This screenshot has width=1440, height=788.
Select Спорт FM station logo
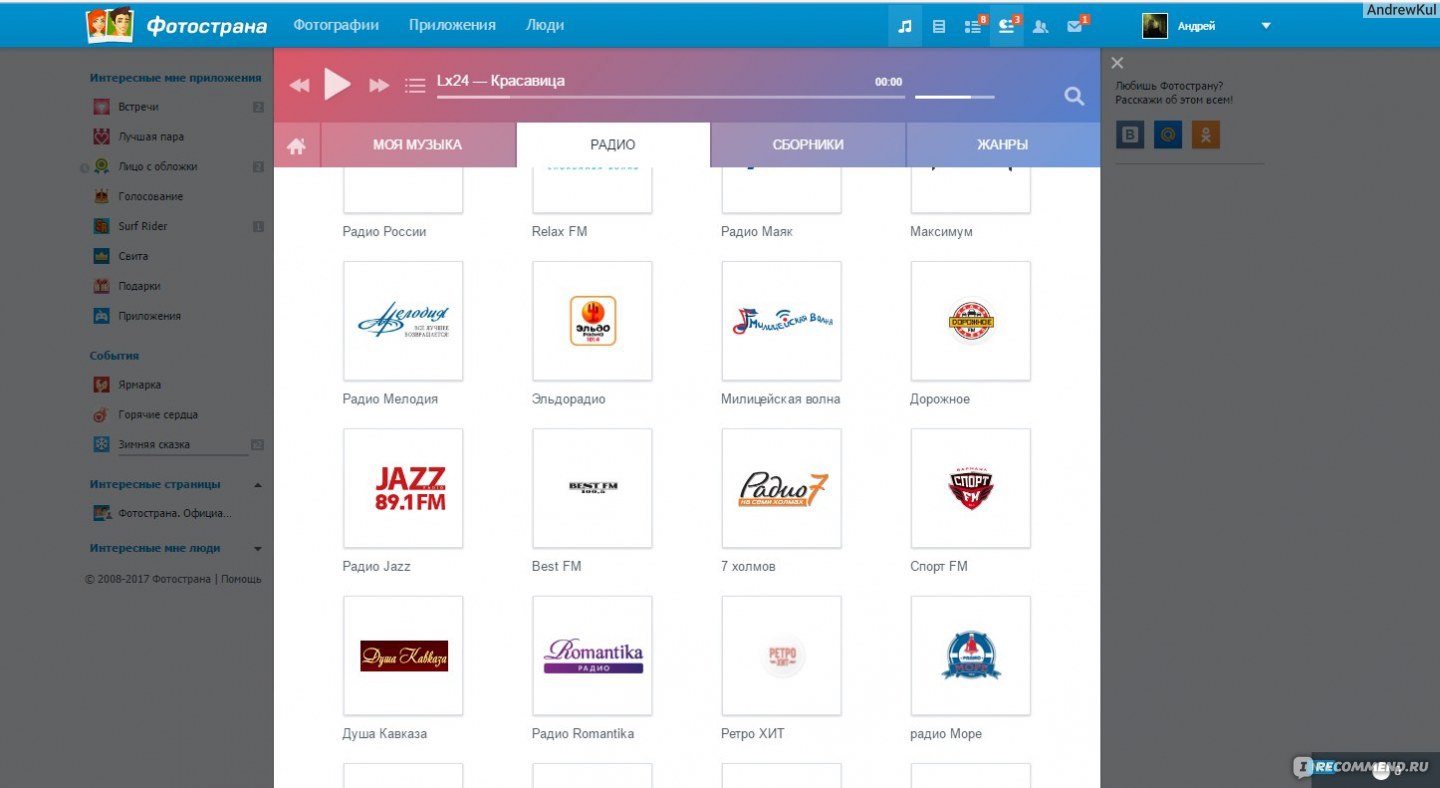970,488
